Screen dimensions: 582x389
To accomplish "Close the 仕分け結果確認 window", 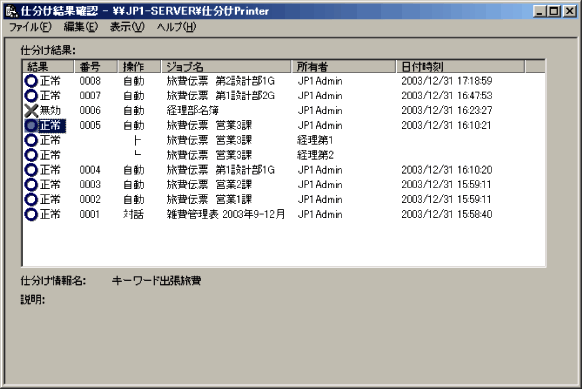I will point(569,11).
